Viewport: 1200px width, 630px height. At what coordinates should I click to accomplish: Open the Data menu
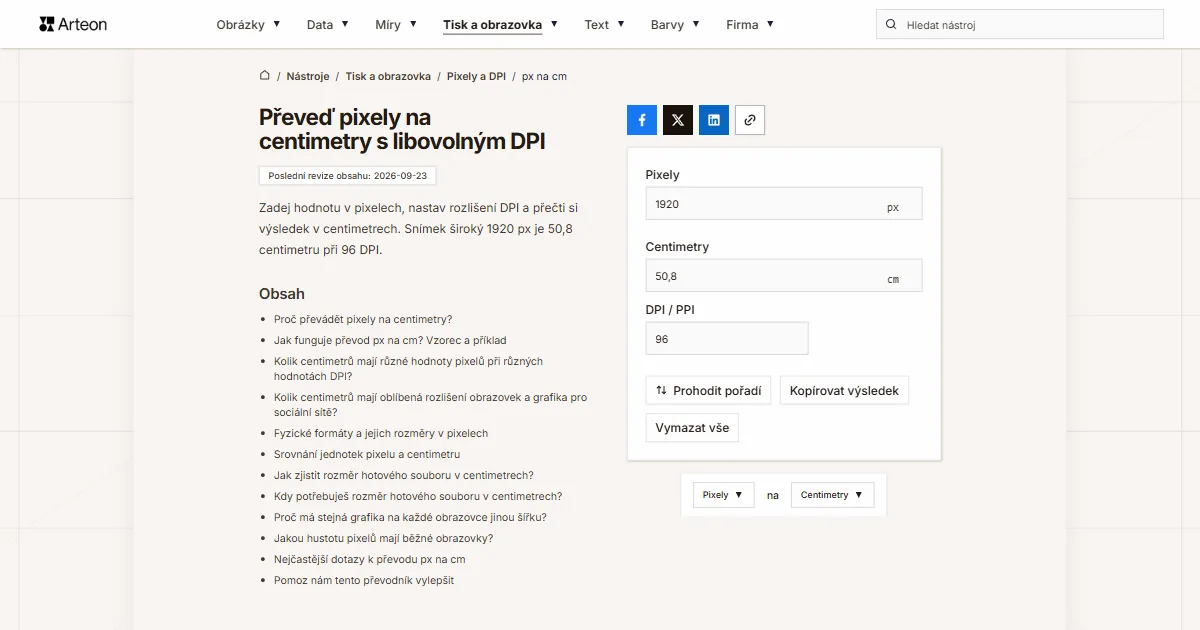[327, 24]
